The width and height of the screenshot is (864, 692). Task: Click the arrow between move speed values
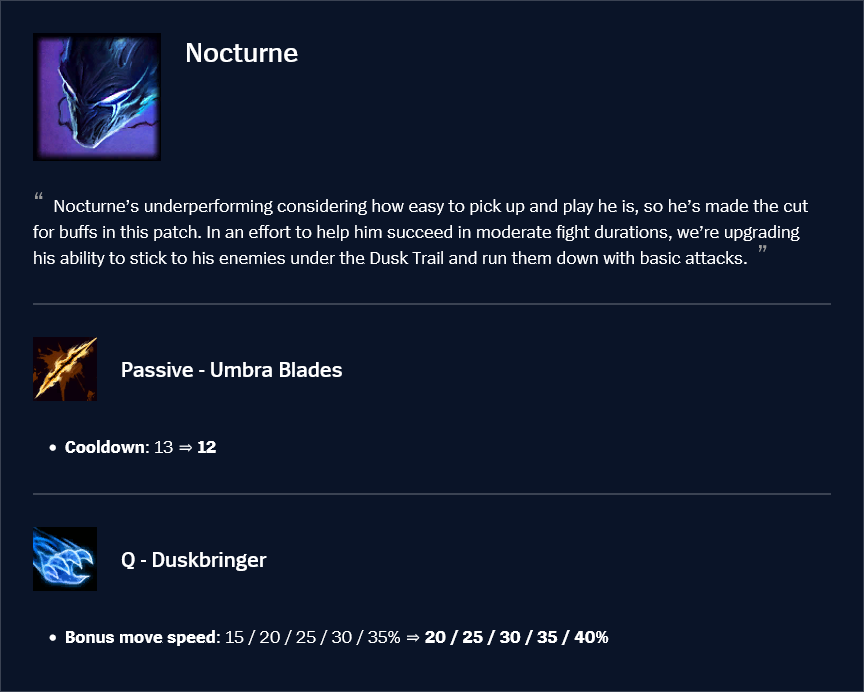[412, 637]
